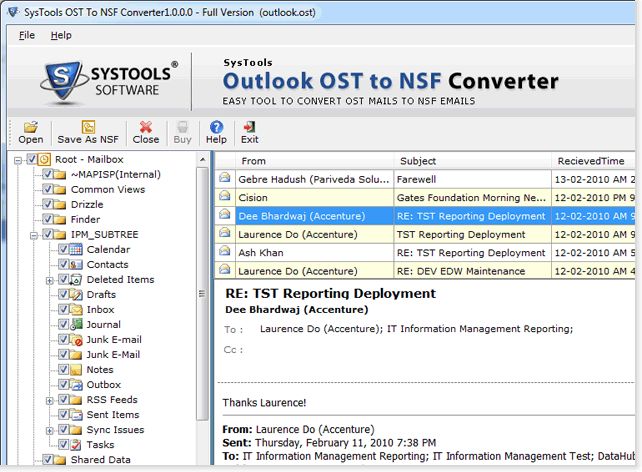Collapse the Root - Mailbox tree node
The height and width of the screenshot is (472, 642).
tap(19, 160)
